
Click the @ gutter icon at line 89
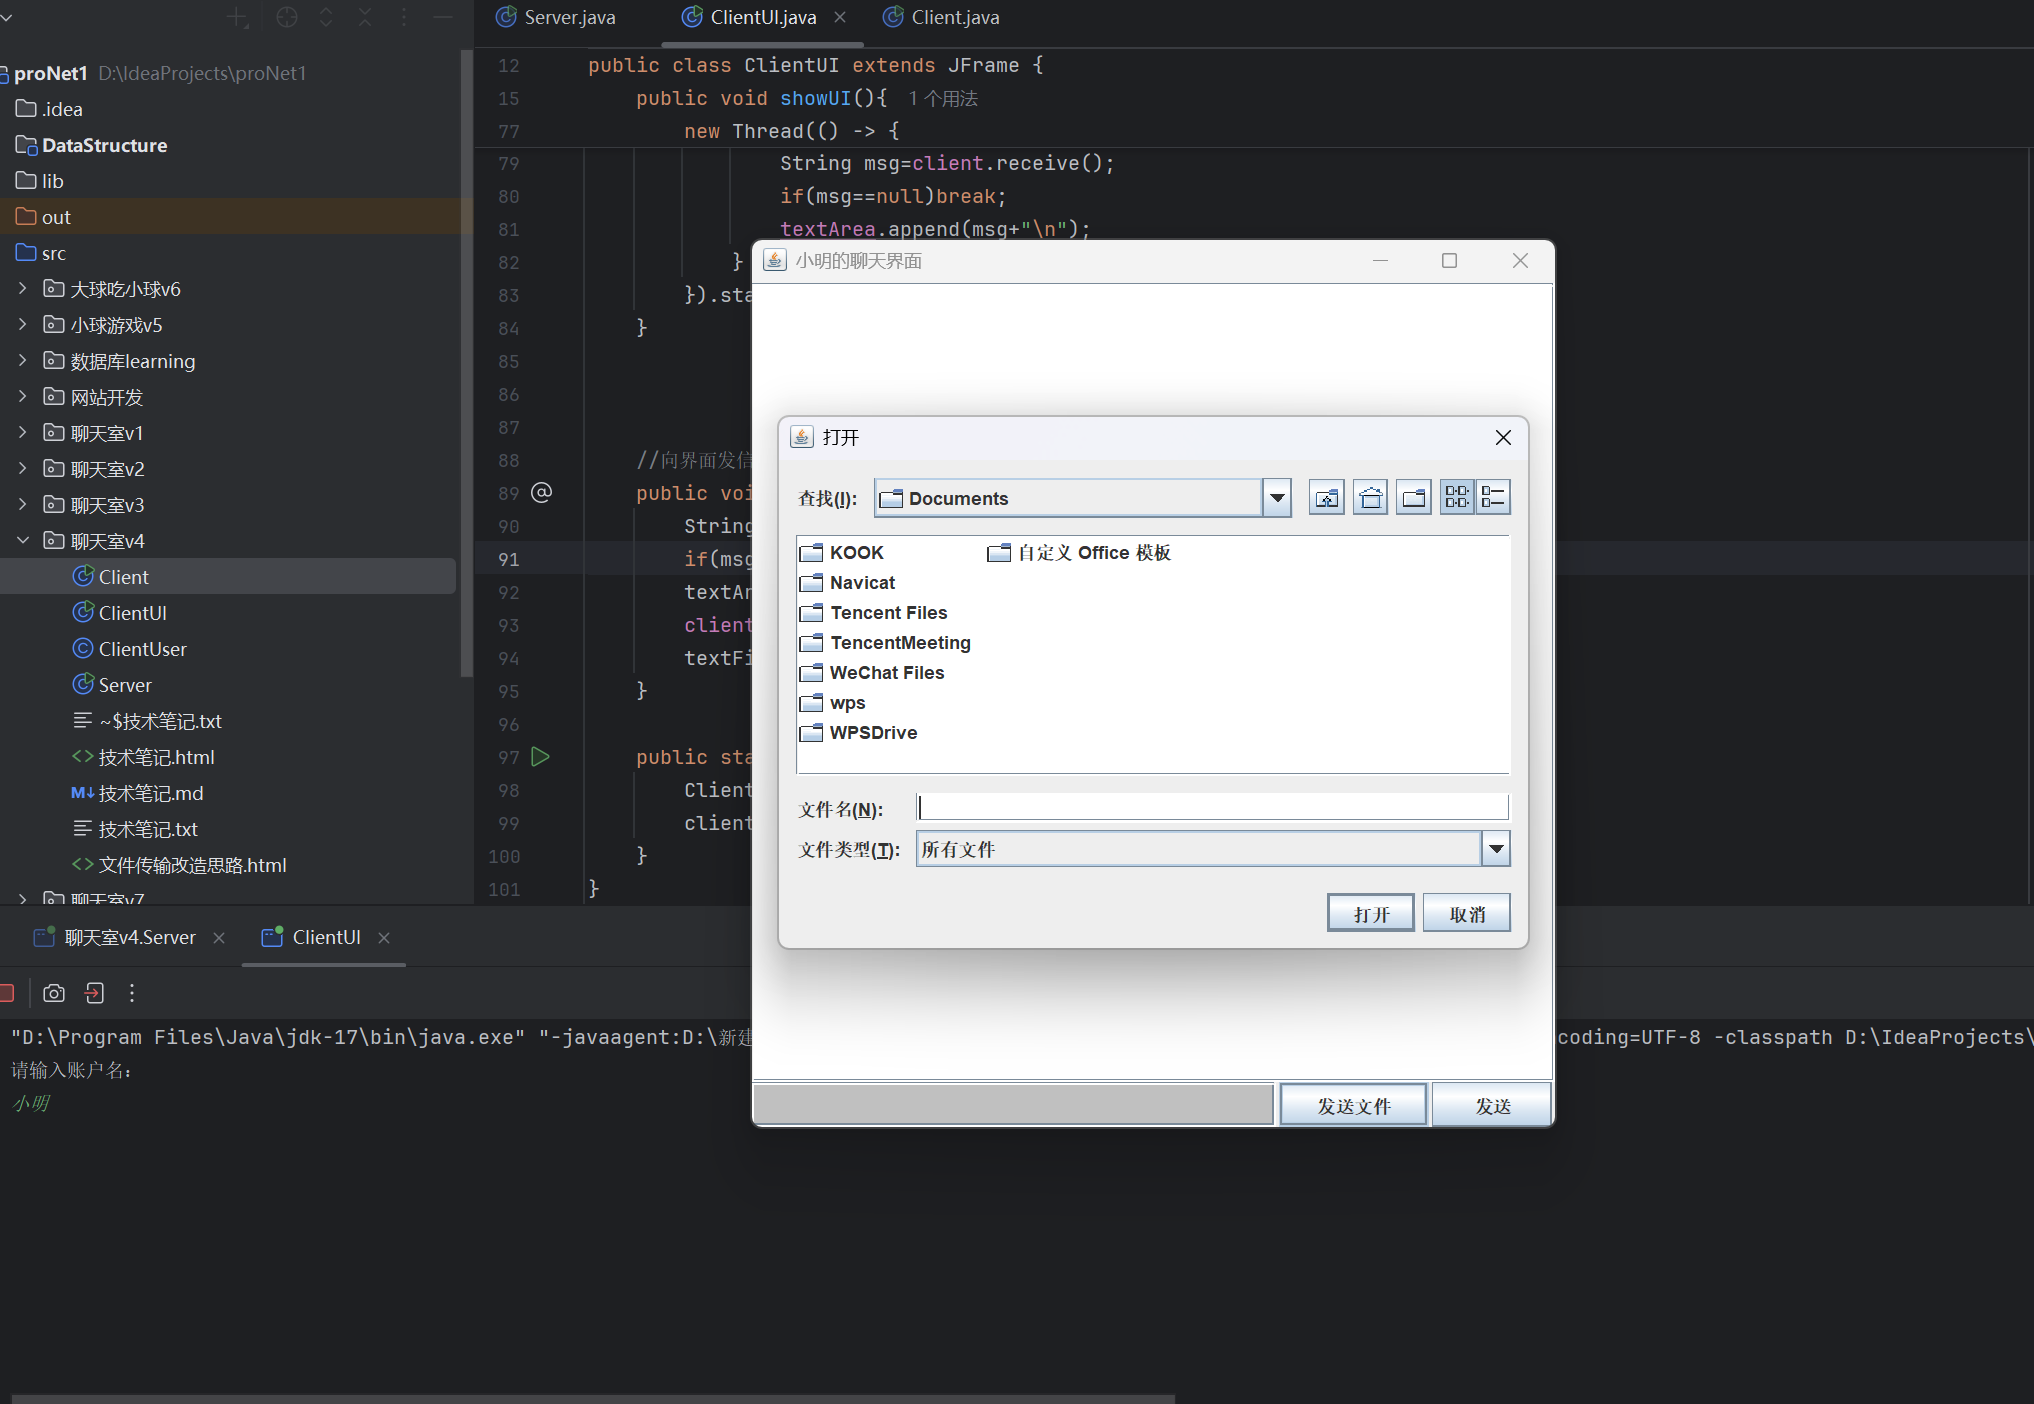pyautogui.click(x=541, y=492)
